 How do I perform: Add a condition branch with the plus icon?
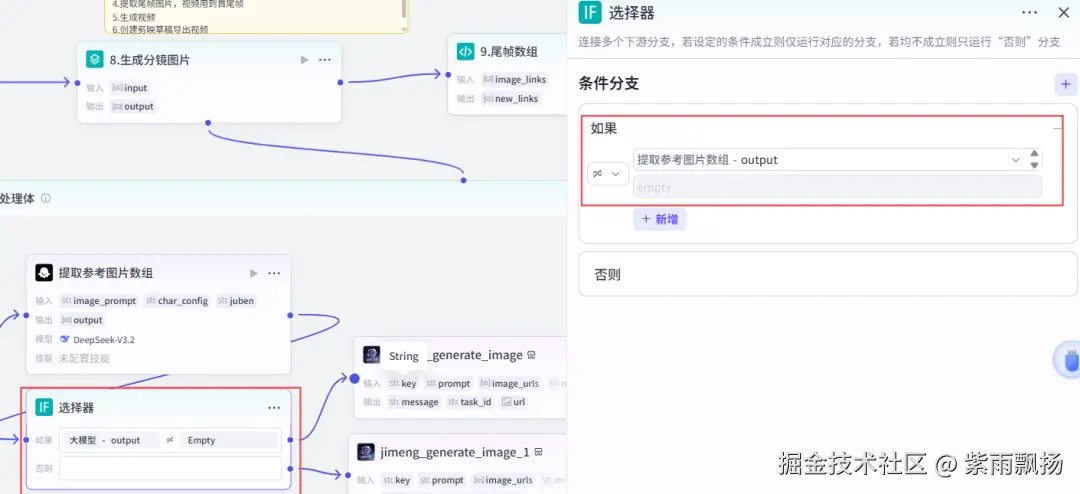pos(1066,84)
